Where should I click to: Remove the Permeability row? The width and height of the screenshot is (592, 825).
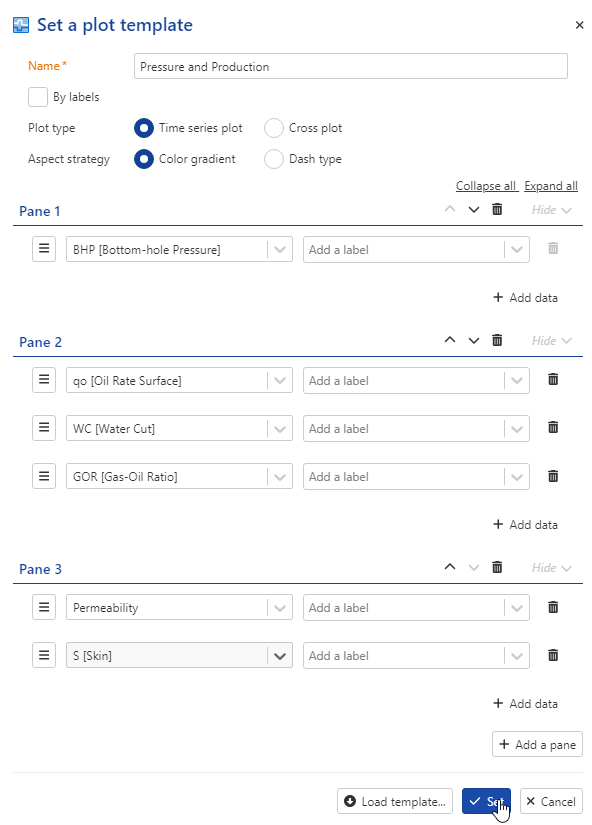click(553, 607)
